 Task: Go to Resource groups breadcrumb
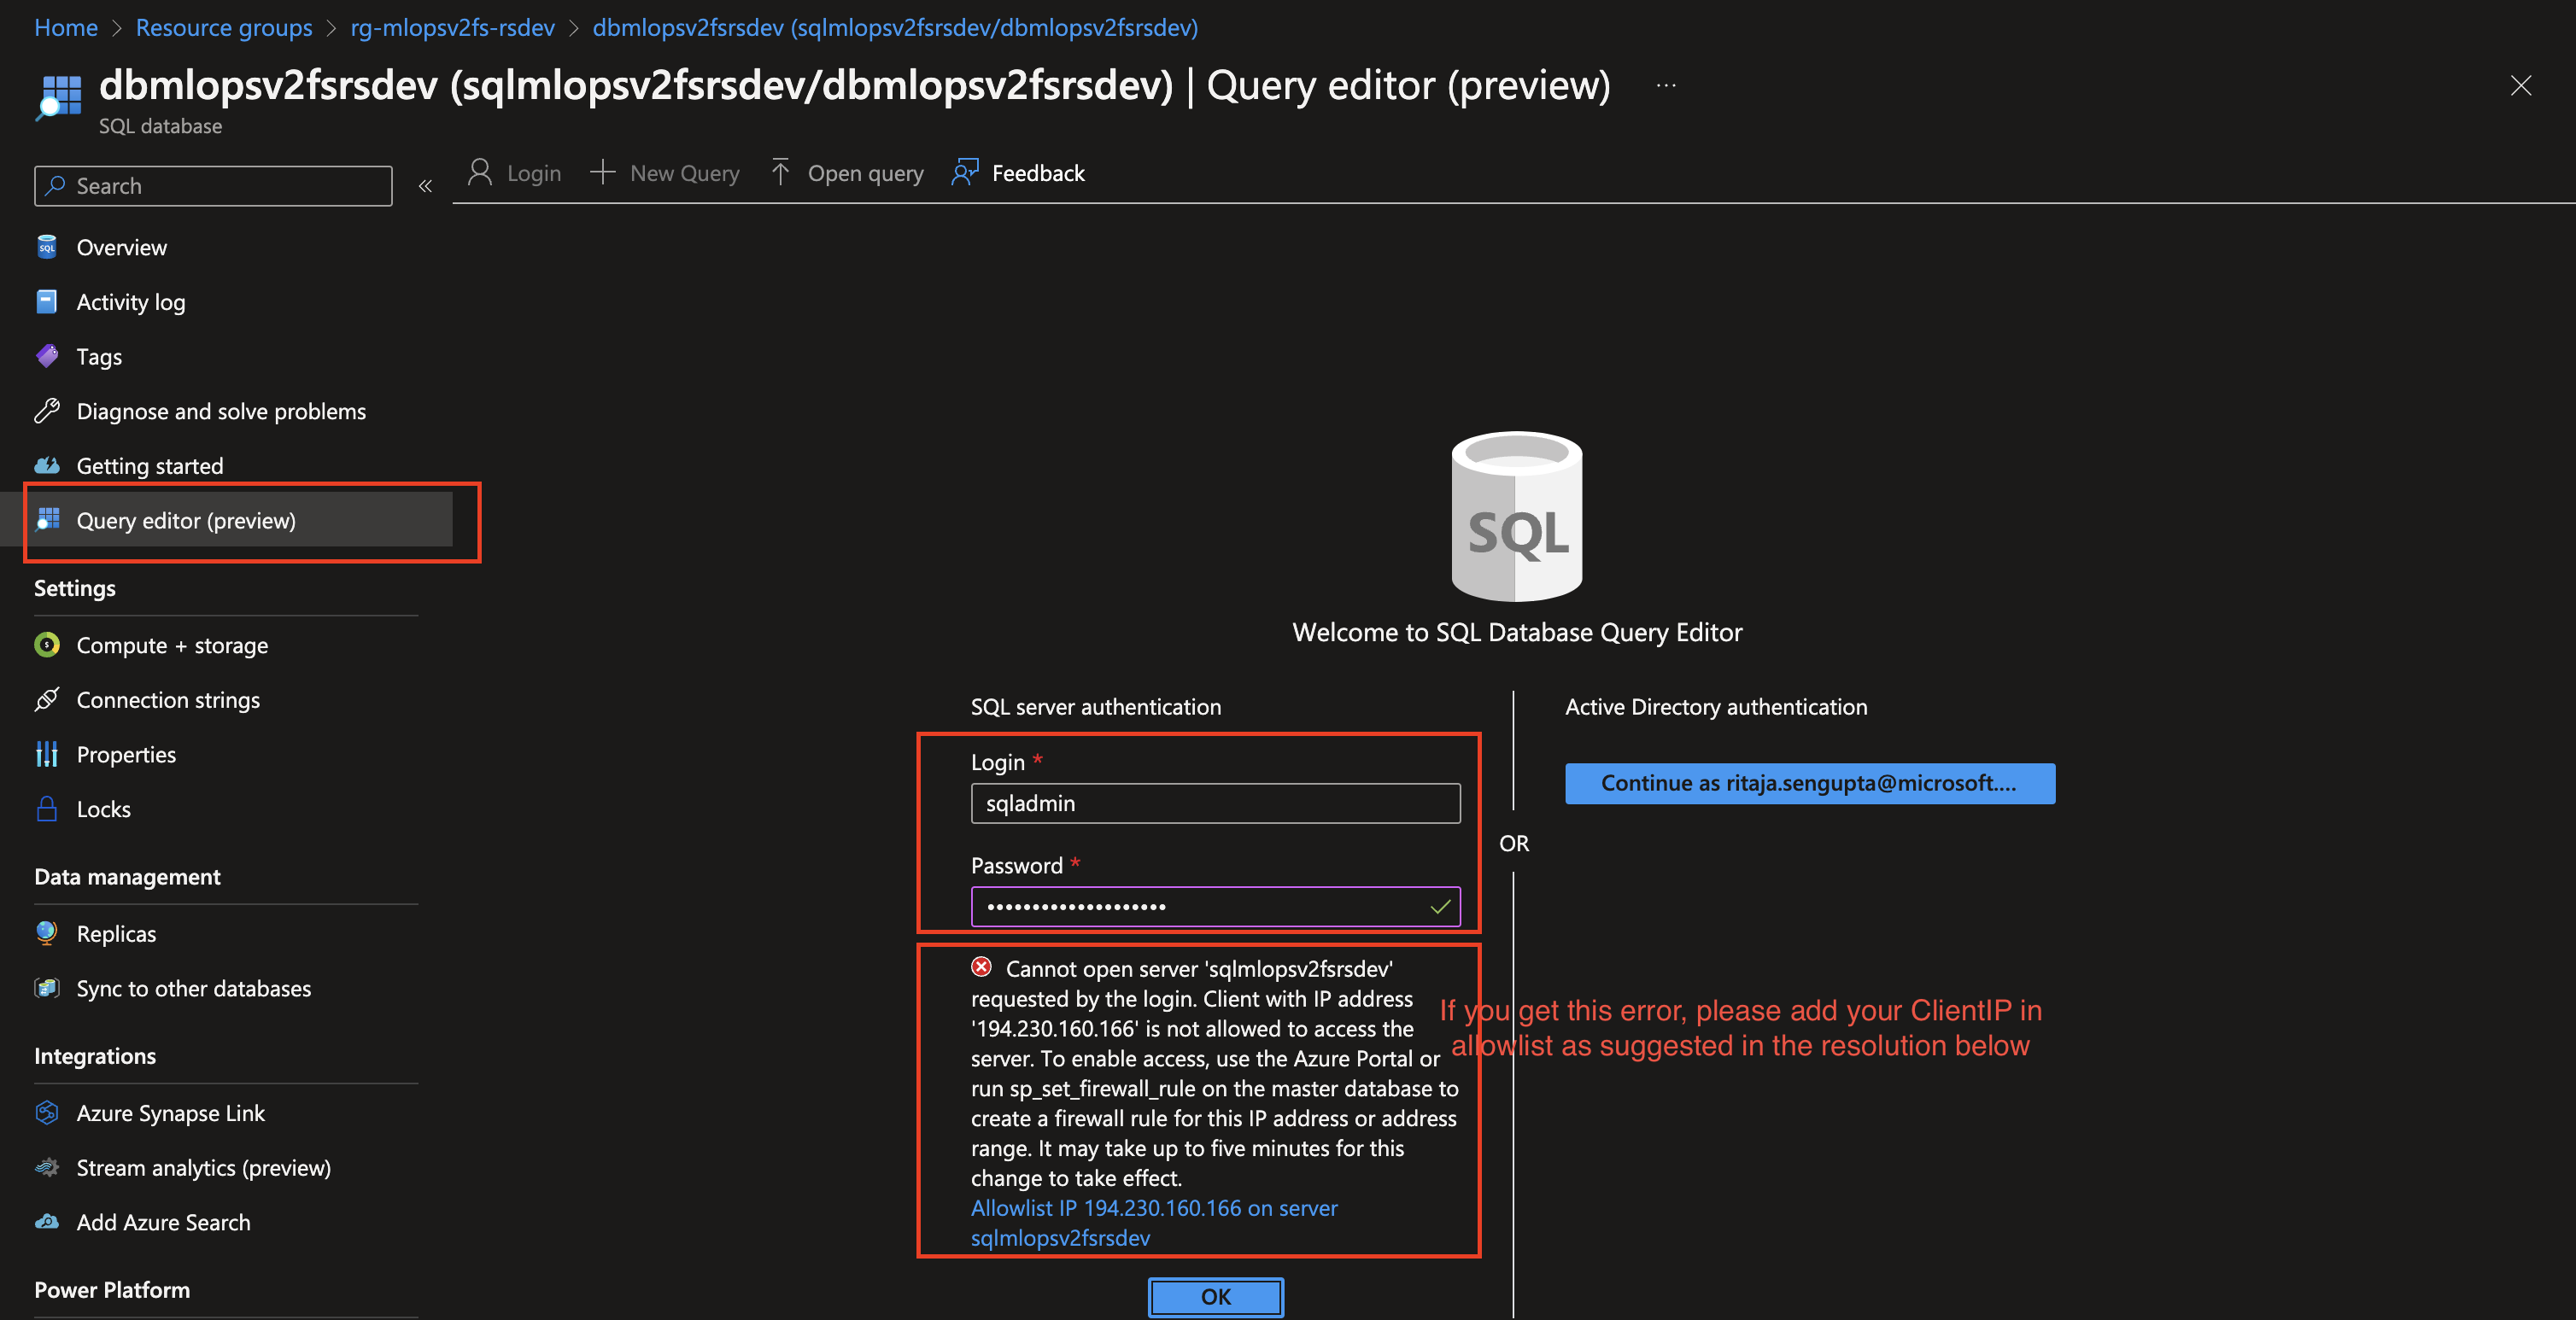(x=224, y=27)
